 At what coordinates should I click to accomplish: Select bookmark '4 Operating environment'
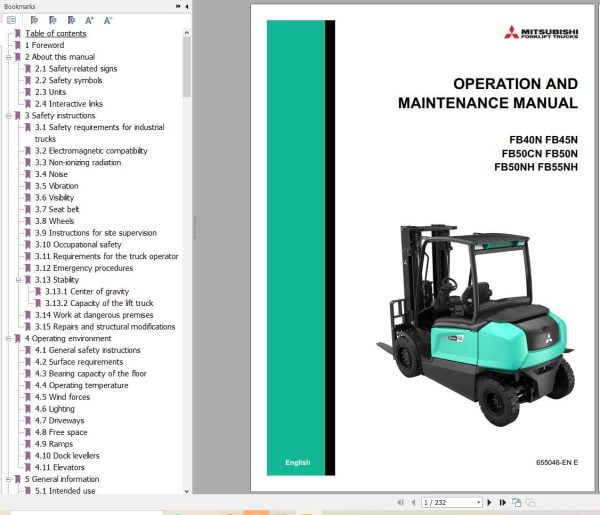[68, 339]
